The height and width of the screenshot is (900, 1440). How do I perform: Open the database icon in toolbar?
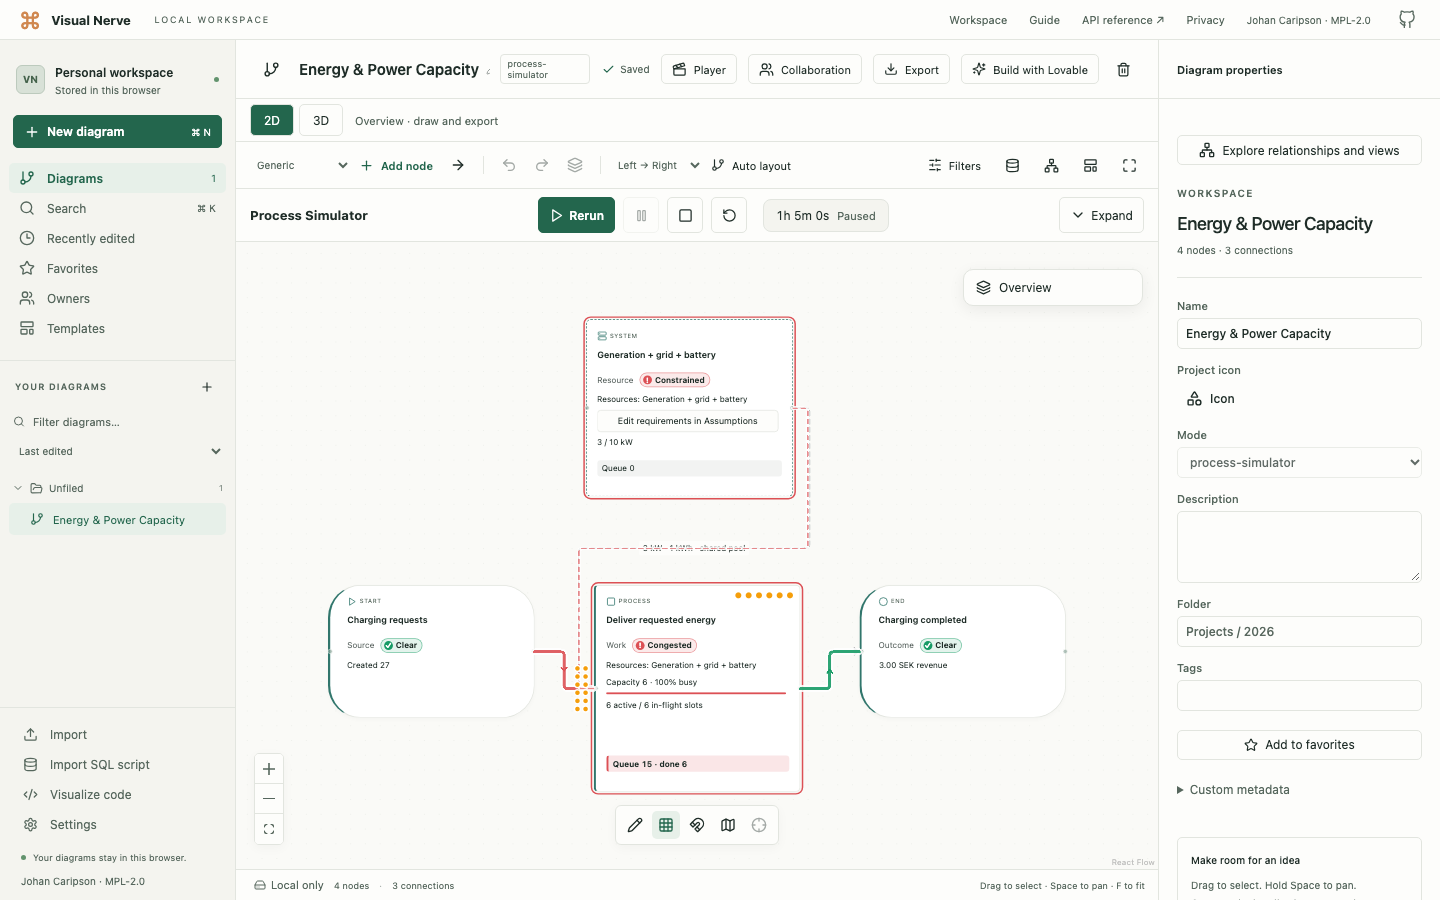pos(1012,166)
